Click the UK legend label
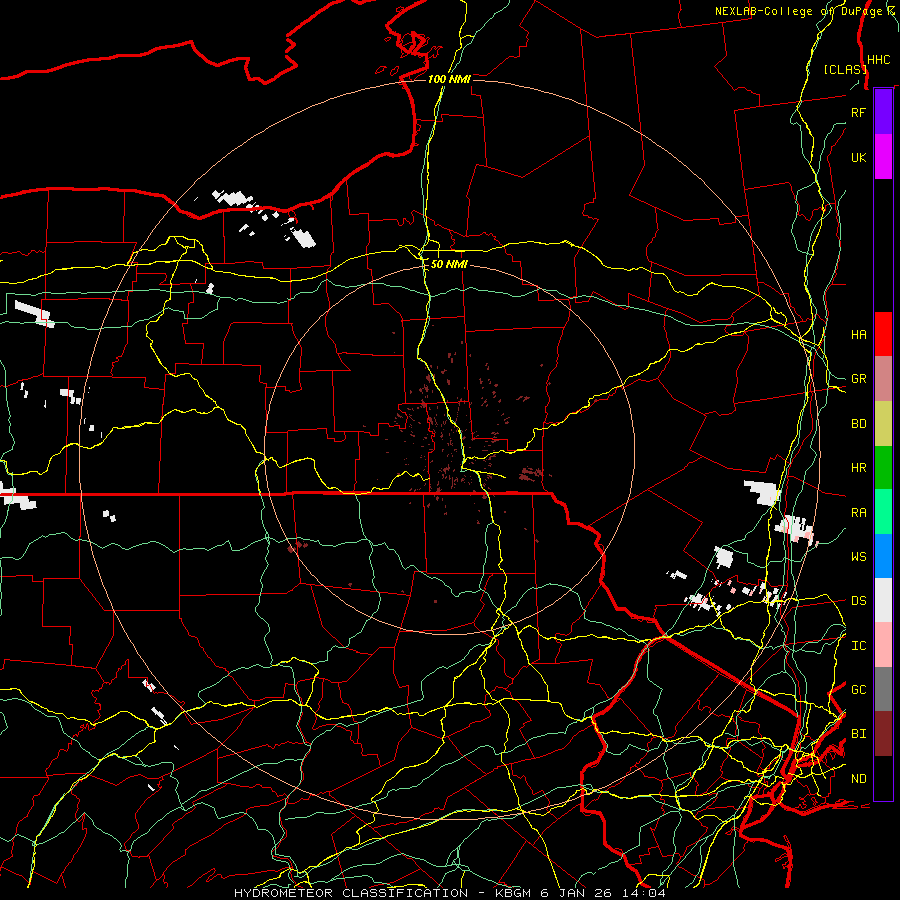The height and width of the screenshot is (900, 900). pyautogui.click(x=858, y=157)
